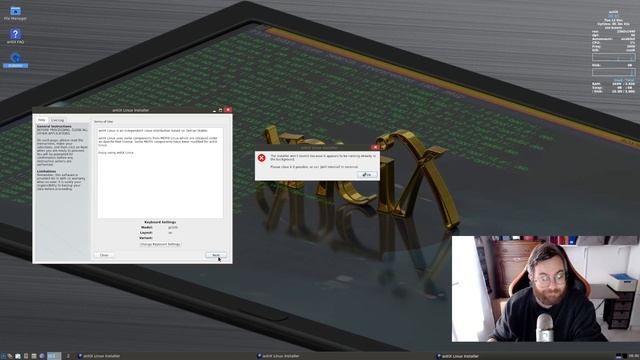Click the "General Instructions" heading in help pane
The width and height of the screenshot is (640, 360).
click(54, 127)
